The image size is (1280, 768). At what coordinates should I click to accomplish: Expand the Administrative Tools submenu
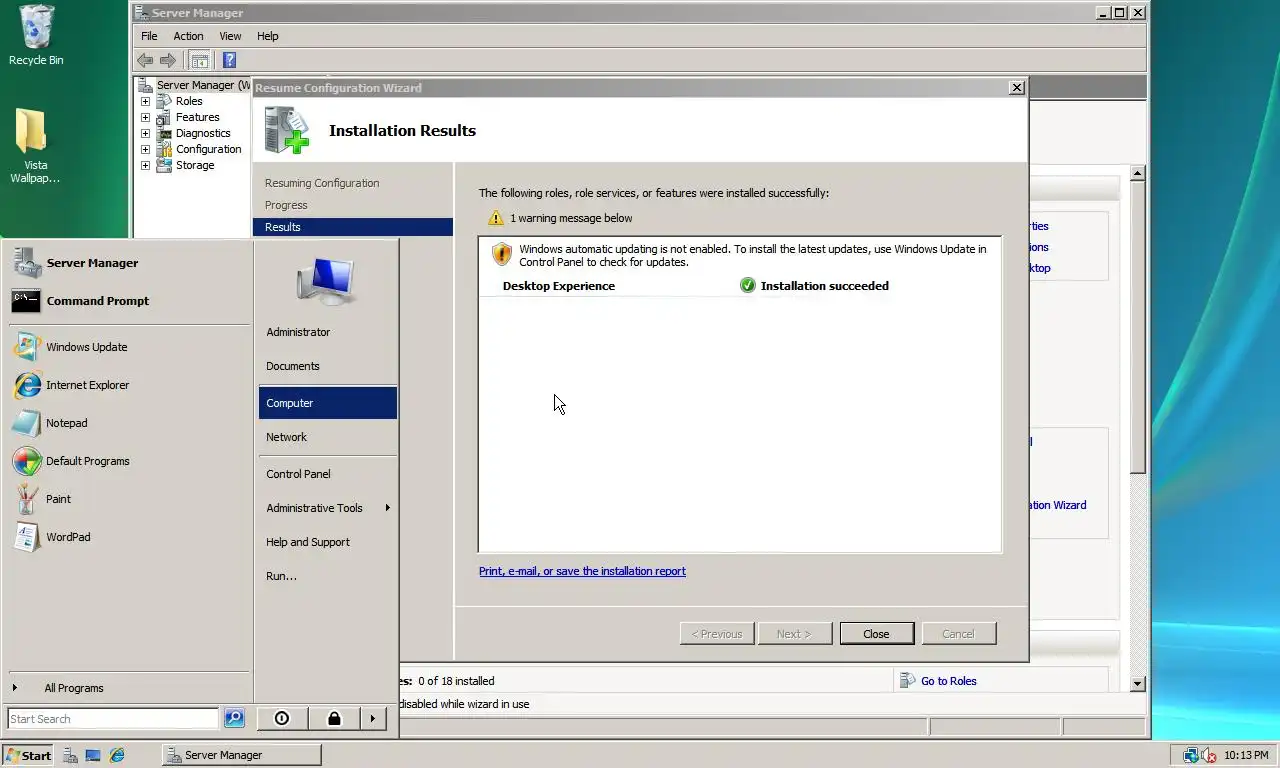(x=327, y=508)
